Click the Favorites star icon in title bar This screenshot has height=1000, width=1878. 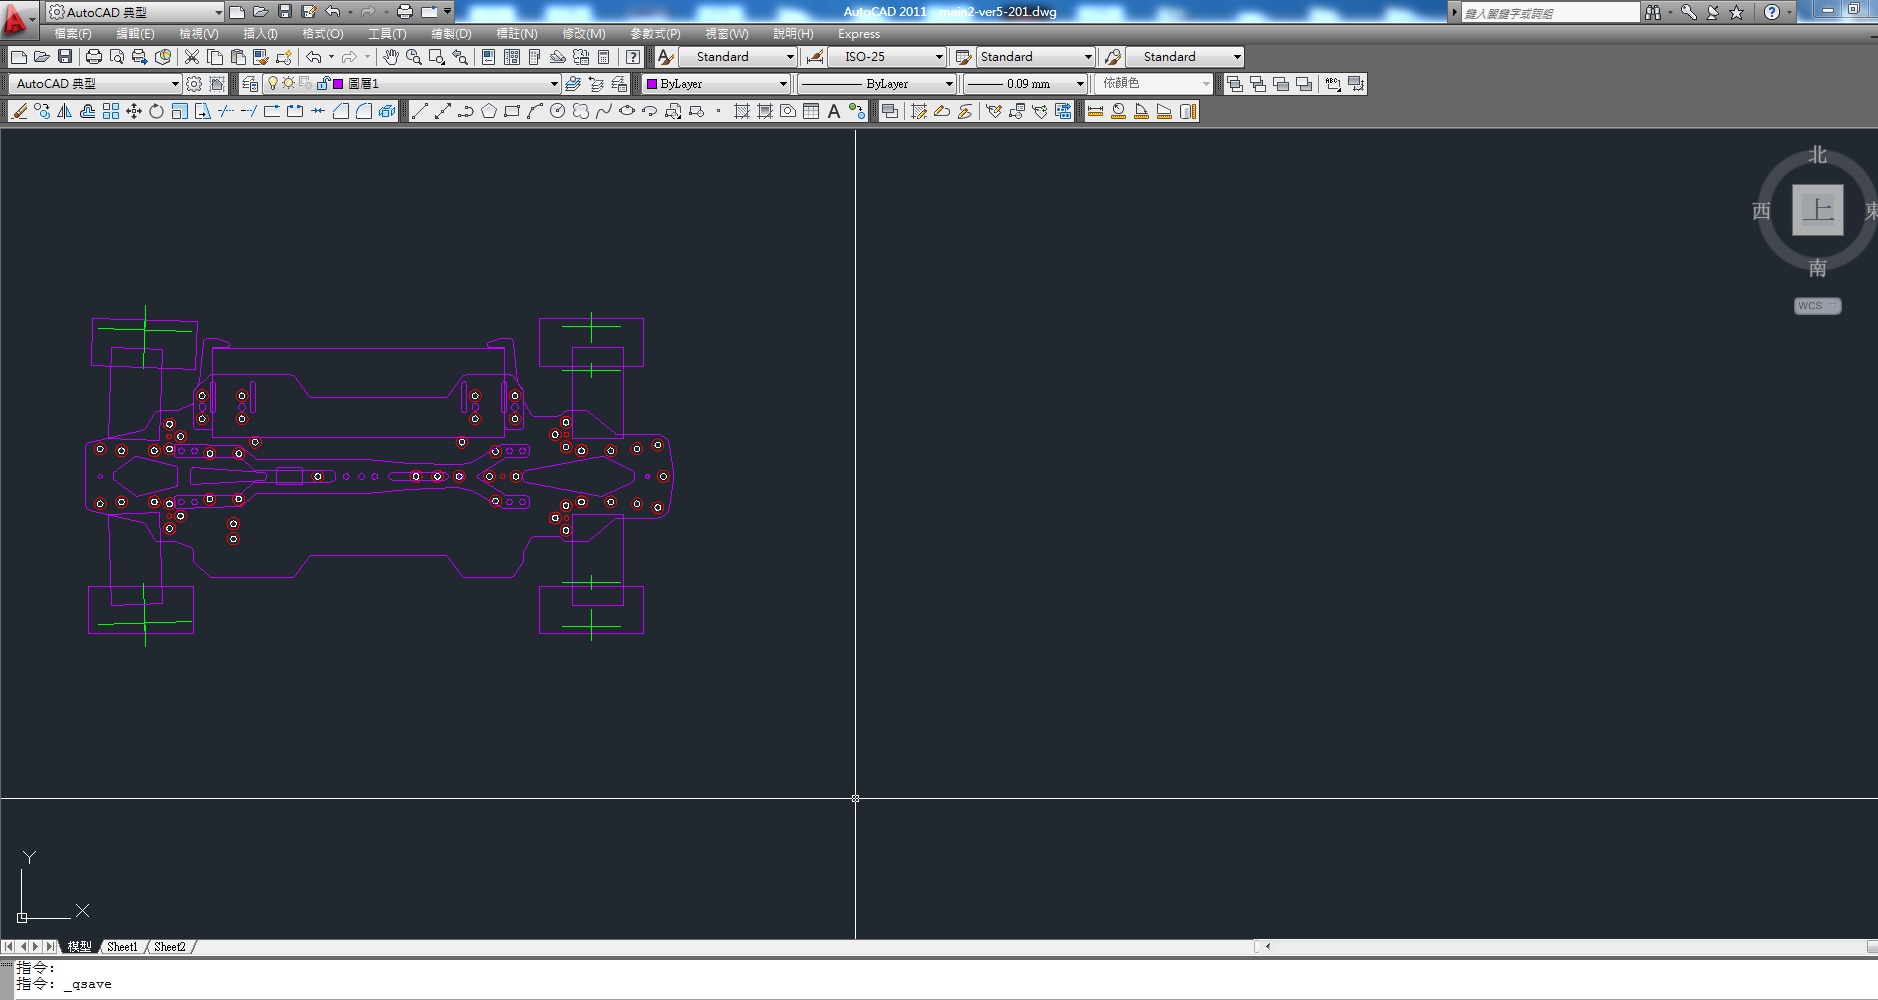tap(1737, 12)
